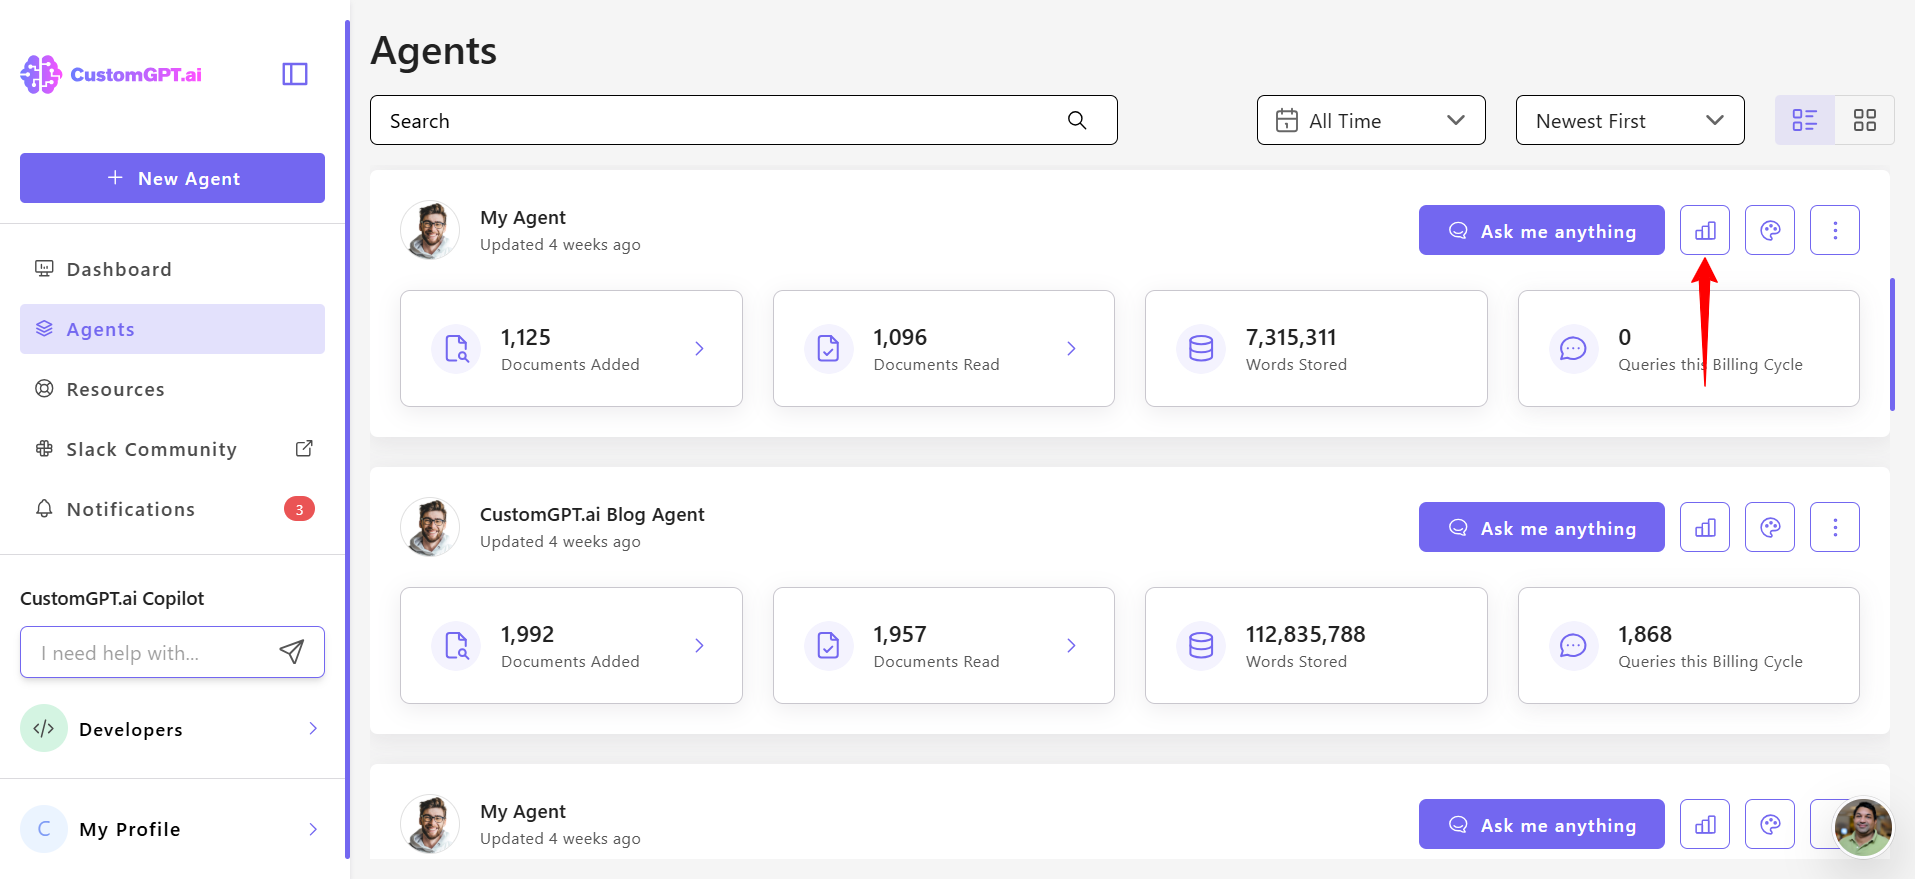The image size is (1920, 879).
Task: Click the Resources lifebuoy icon
Action: click(44, 388)
